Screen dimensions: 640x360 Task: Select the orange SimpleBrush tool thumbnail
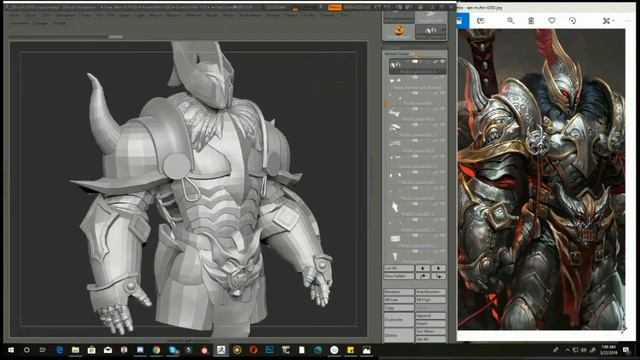tap(398, 31)
